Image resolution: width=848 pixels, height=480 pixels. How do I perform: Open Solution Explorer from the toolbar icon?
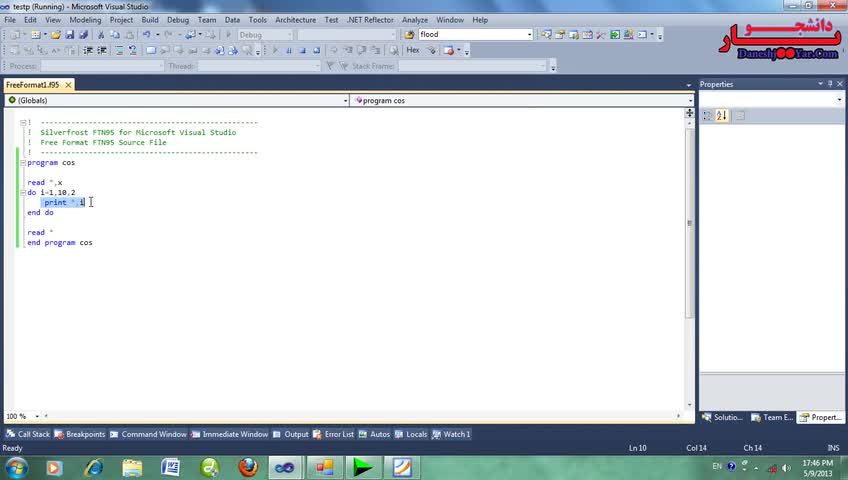546,35
